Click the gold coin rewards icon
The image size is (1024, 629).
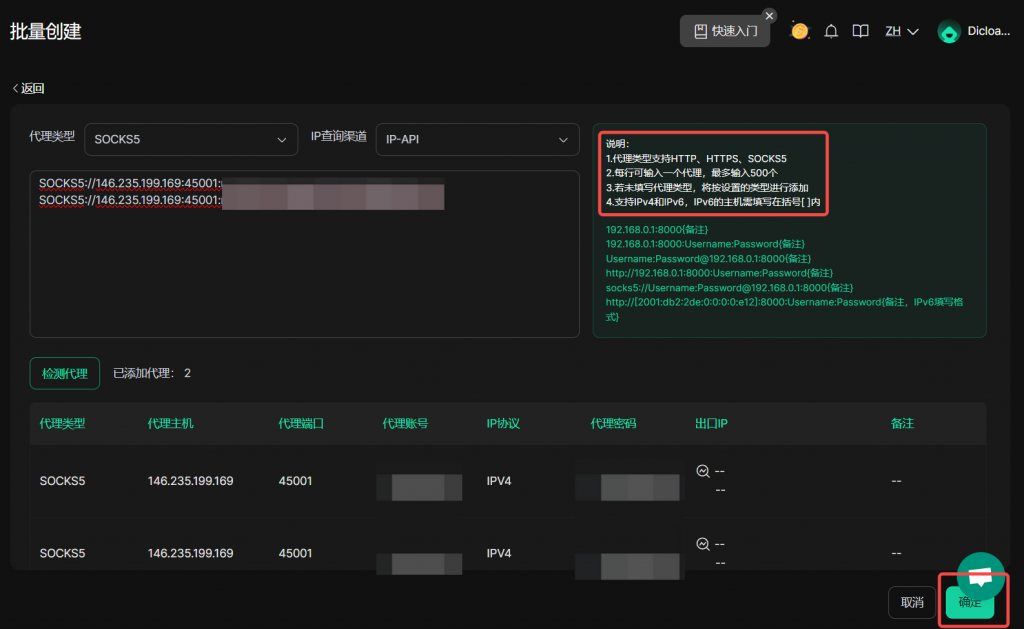coord(800,31)
